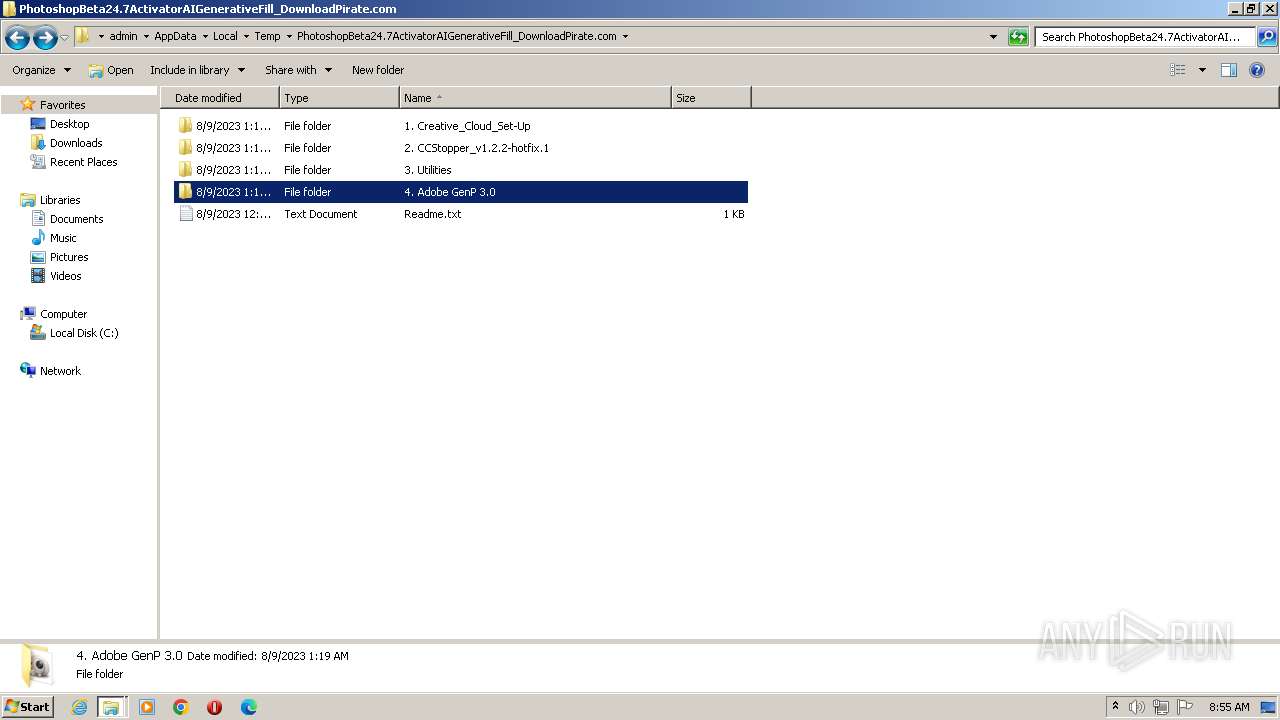This screenshot has height=720, width=1280.
Task: Click the search magnifier icon
Action: 1267,37
